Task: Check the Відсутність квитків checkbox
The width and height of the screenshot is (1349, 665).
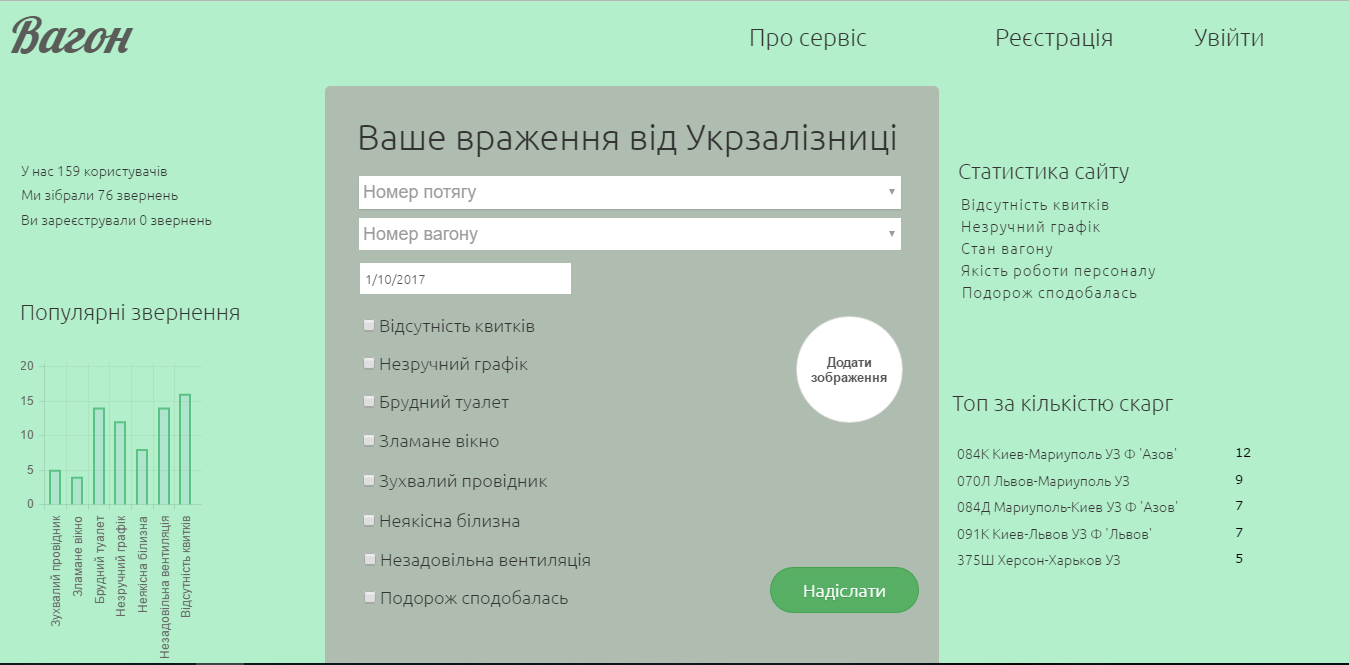Action: click(x=369, y=325)
